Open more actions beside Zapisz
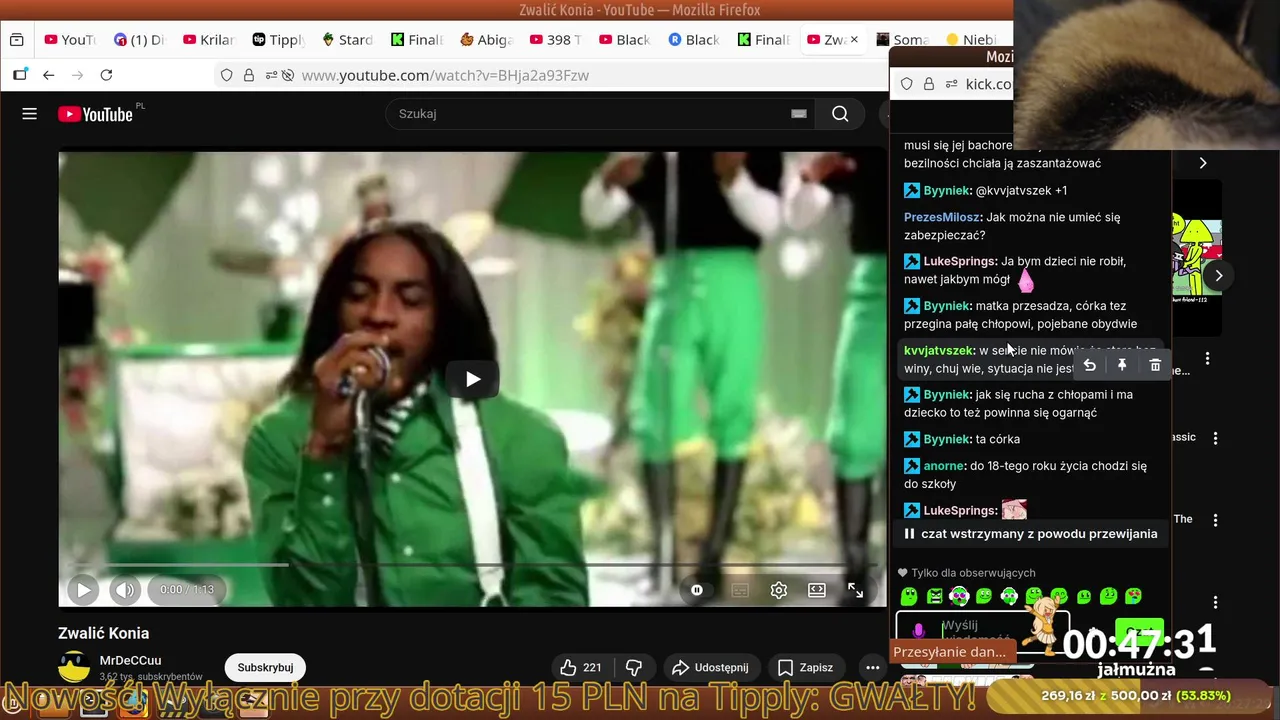The height and width of the screenshot is (720, 1280). 872,667
